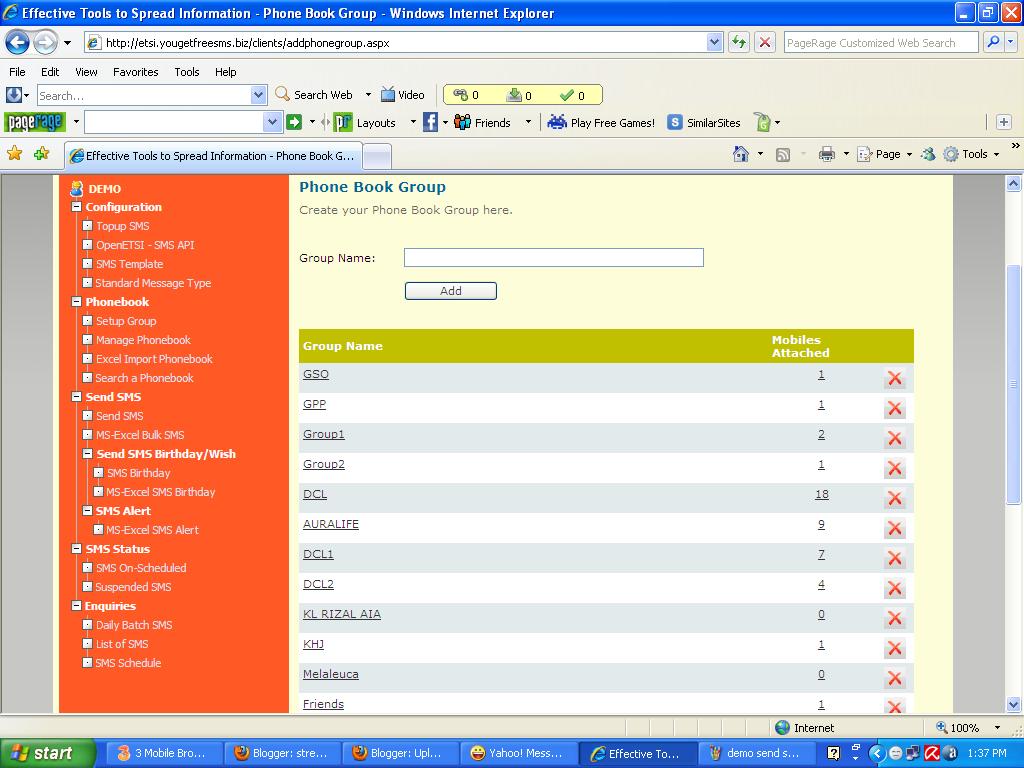The width and height of the screenshot is (1024, 768).
Task: Click the green Go arrow in PageRage toolbar
Action: (x=294, y=122)
